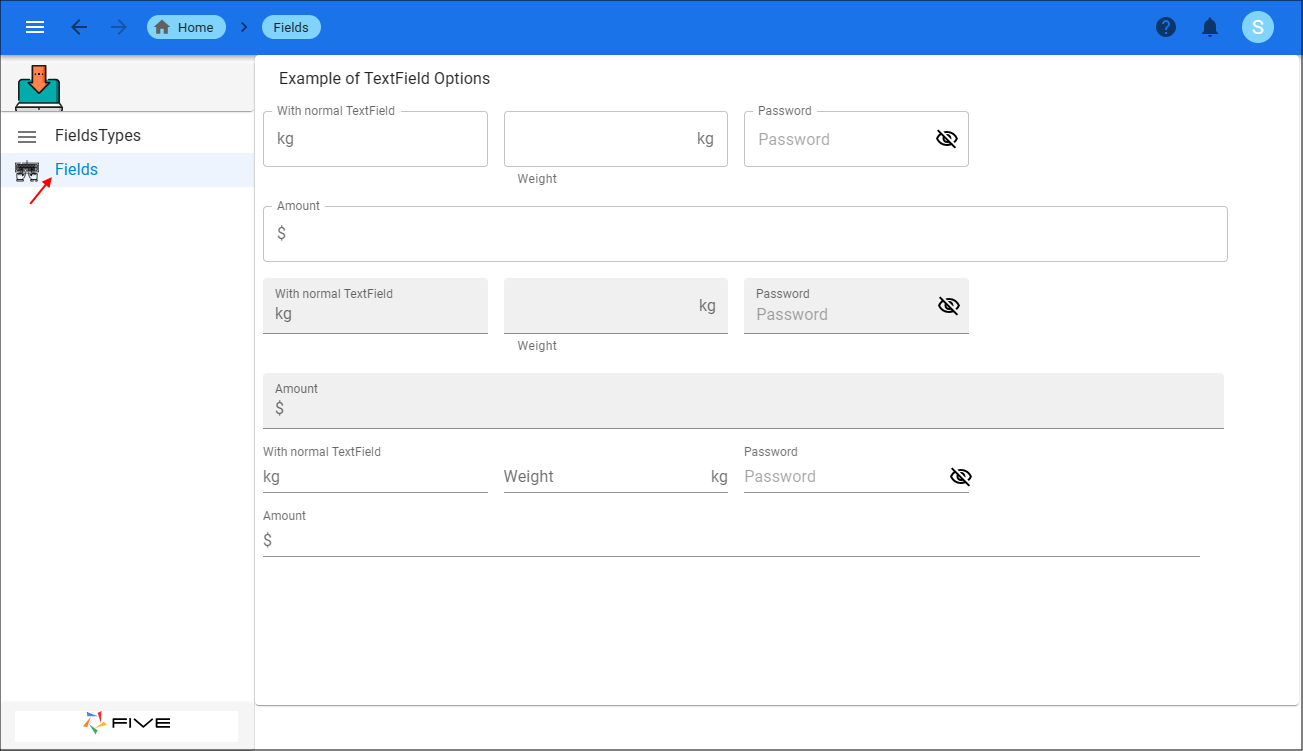The width and height of the screenshot is (1303, 751).
Task: Open the user avatar menu
Action: click(x=1258, y=27)
